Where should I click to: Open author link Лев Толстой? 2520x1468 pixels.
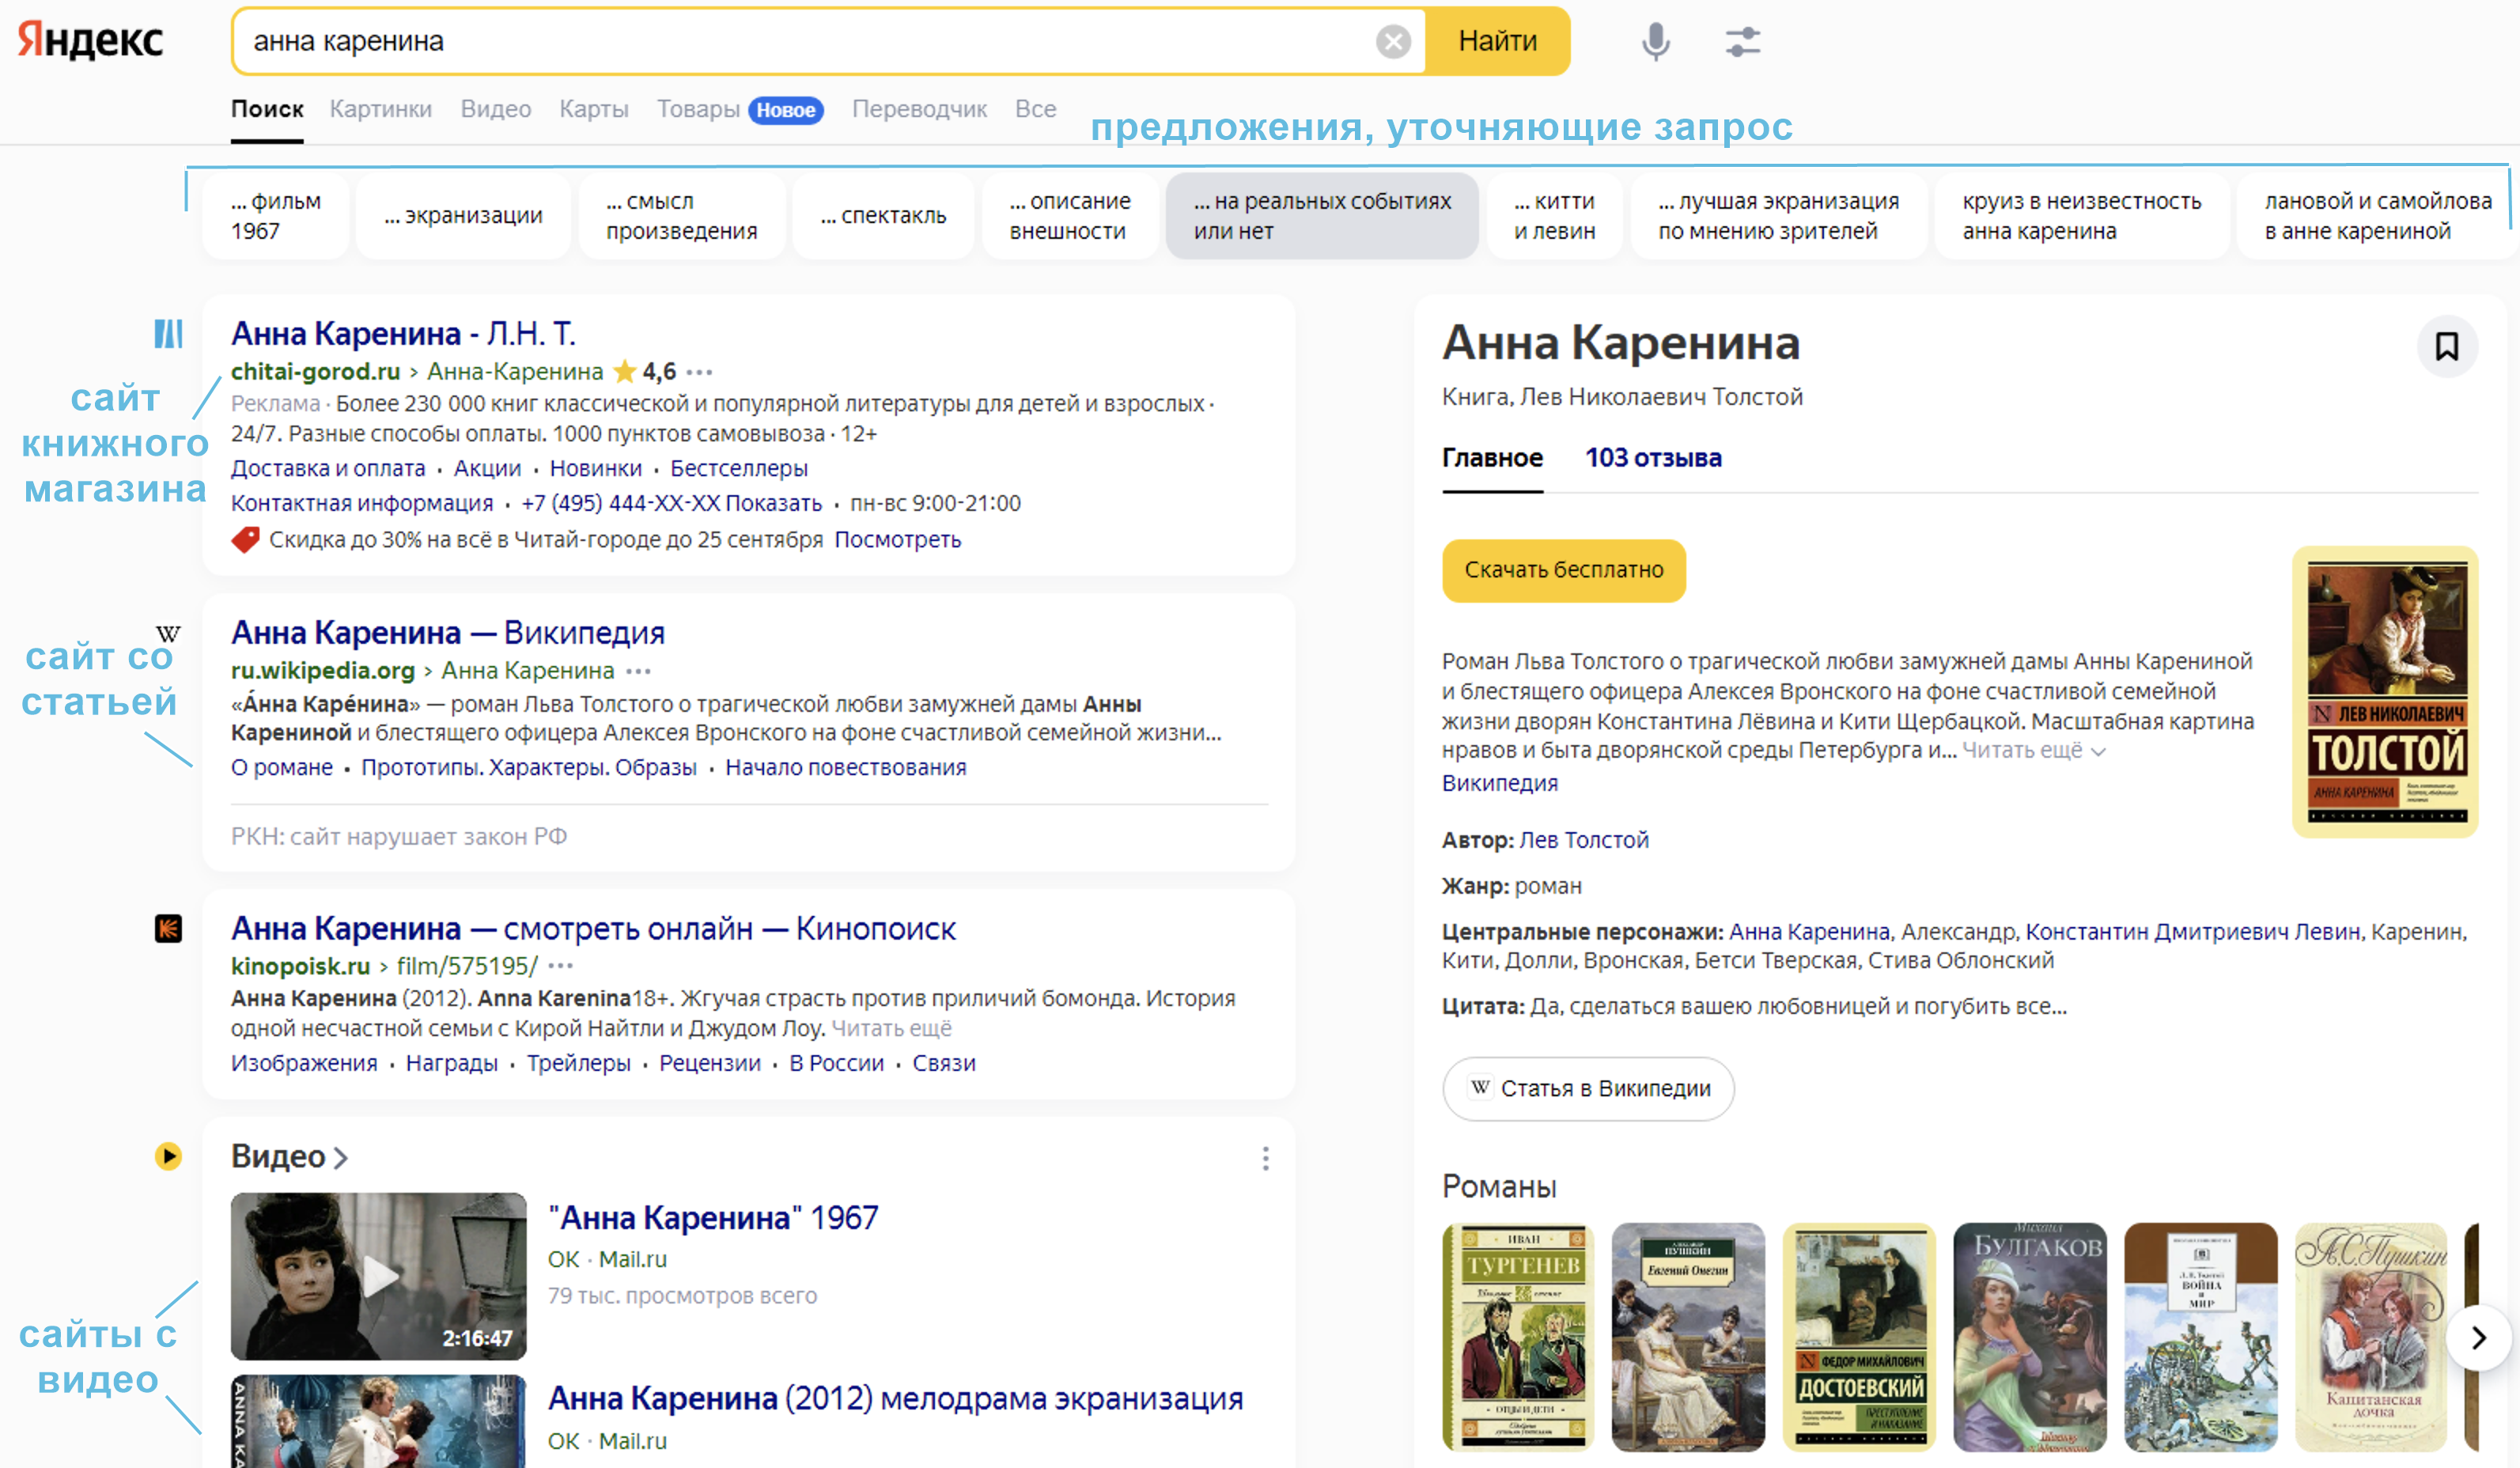pos(1584,841)
